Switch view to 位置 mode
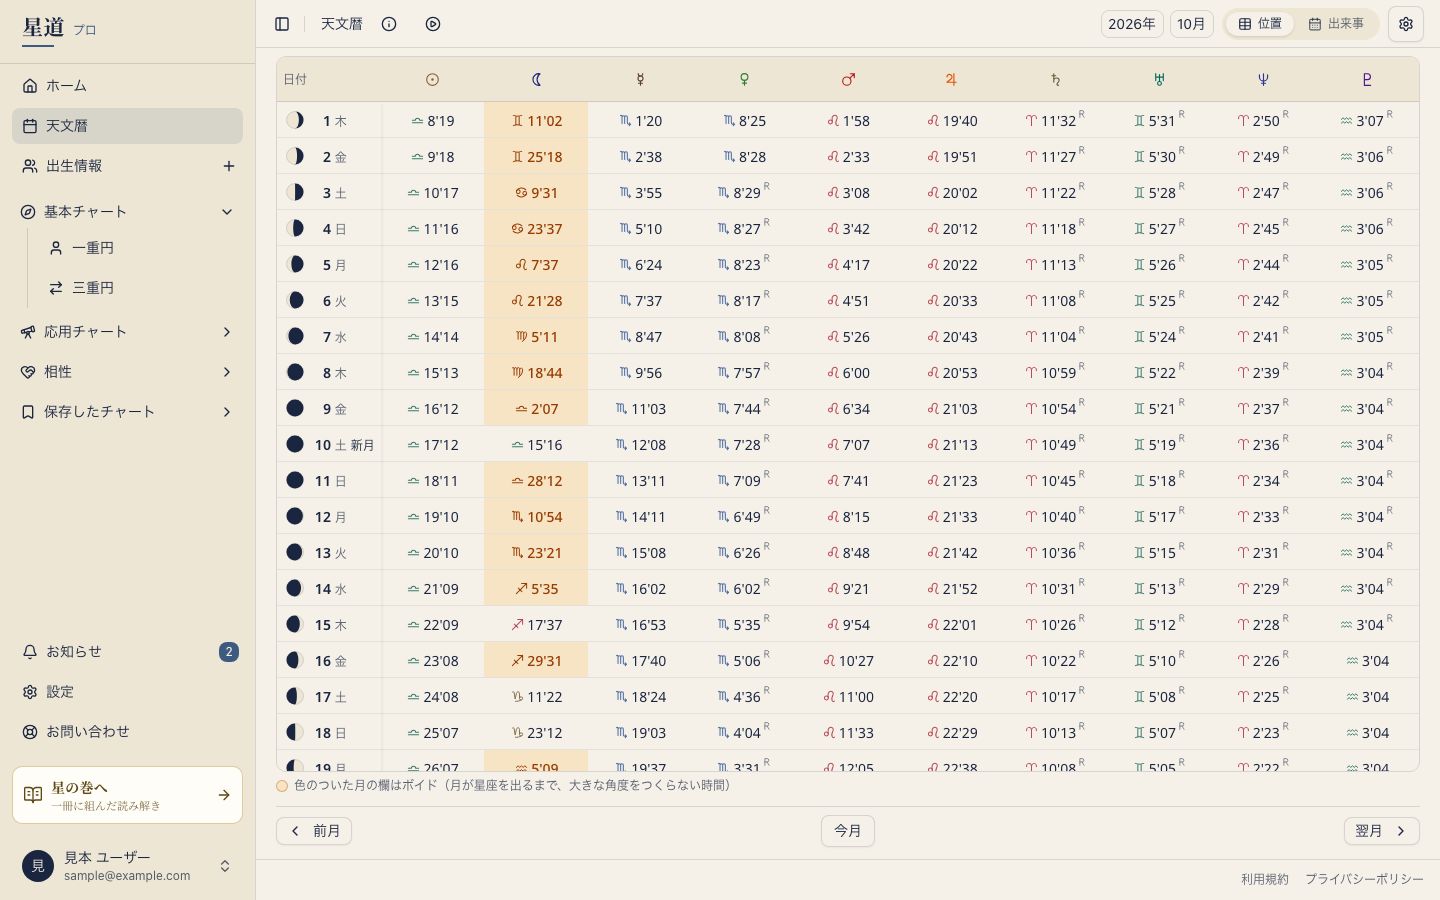The height and width of the screenshot is (900, 1440). coord(1260,24)
